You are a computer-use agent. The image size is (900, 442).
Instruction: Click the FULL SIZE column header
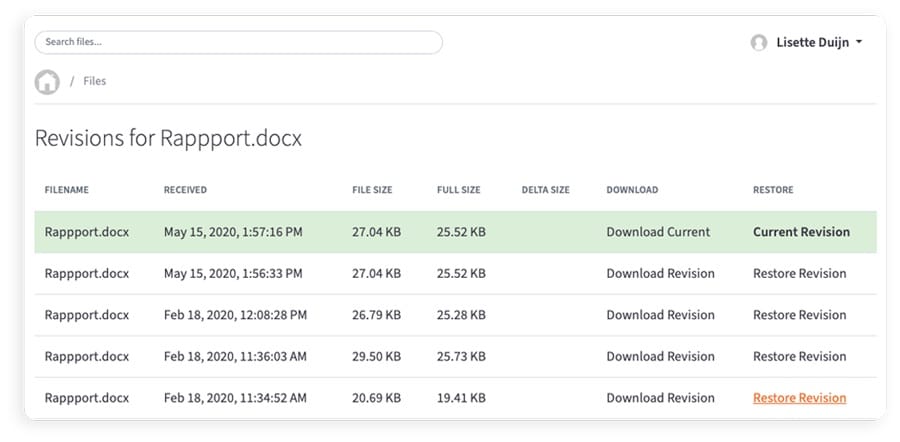click(x=459, y=190)
